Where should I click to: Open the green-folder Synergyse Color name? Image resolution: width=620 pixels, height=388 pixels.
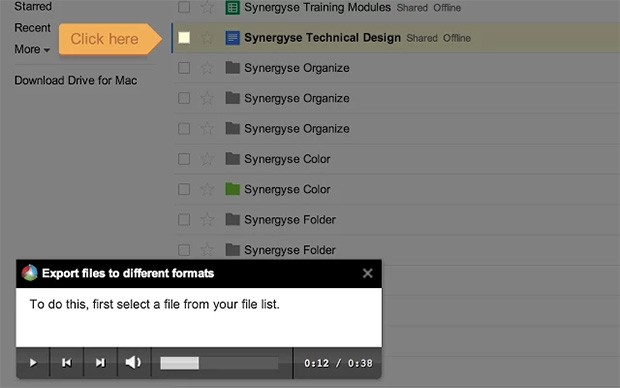(x=287, y=189)
